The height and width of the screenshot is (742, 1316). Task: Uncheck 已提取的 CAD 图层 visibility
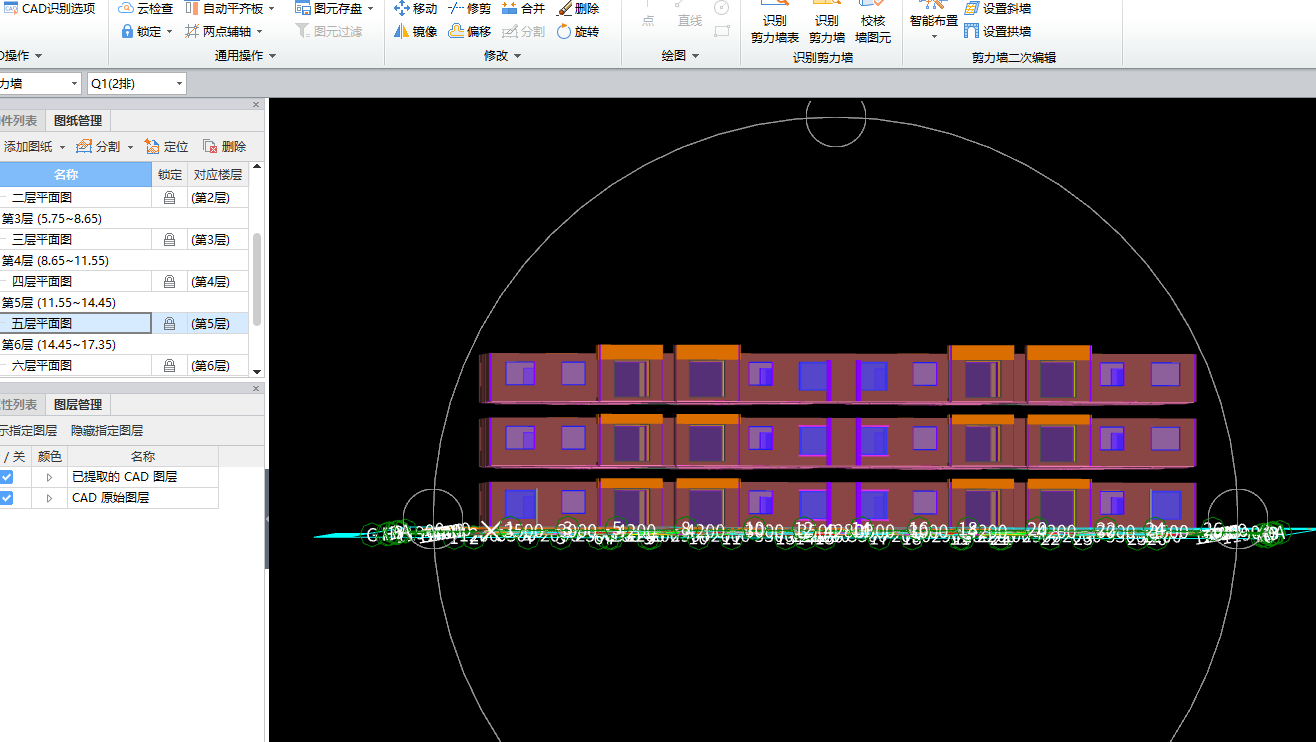point(7,477)
